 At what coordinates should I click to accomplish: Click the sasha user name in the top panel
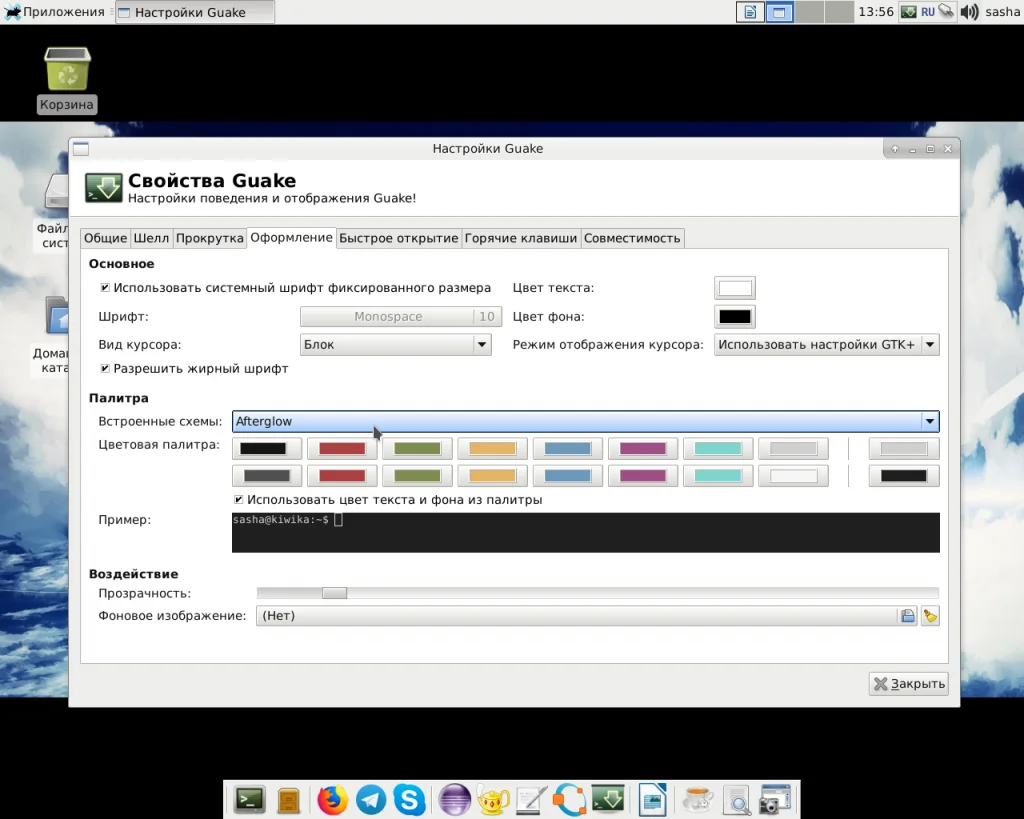[x=1002, y=12]
